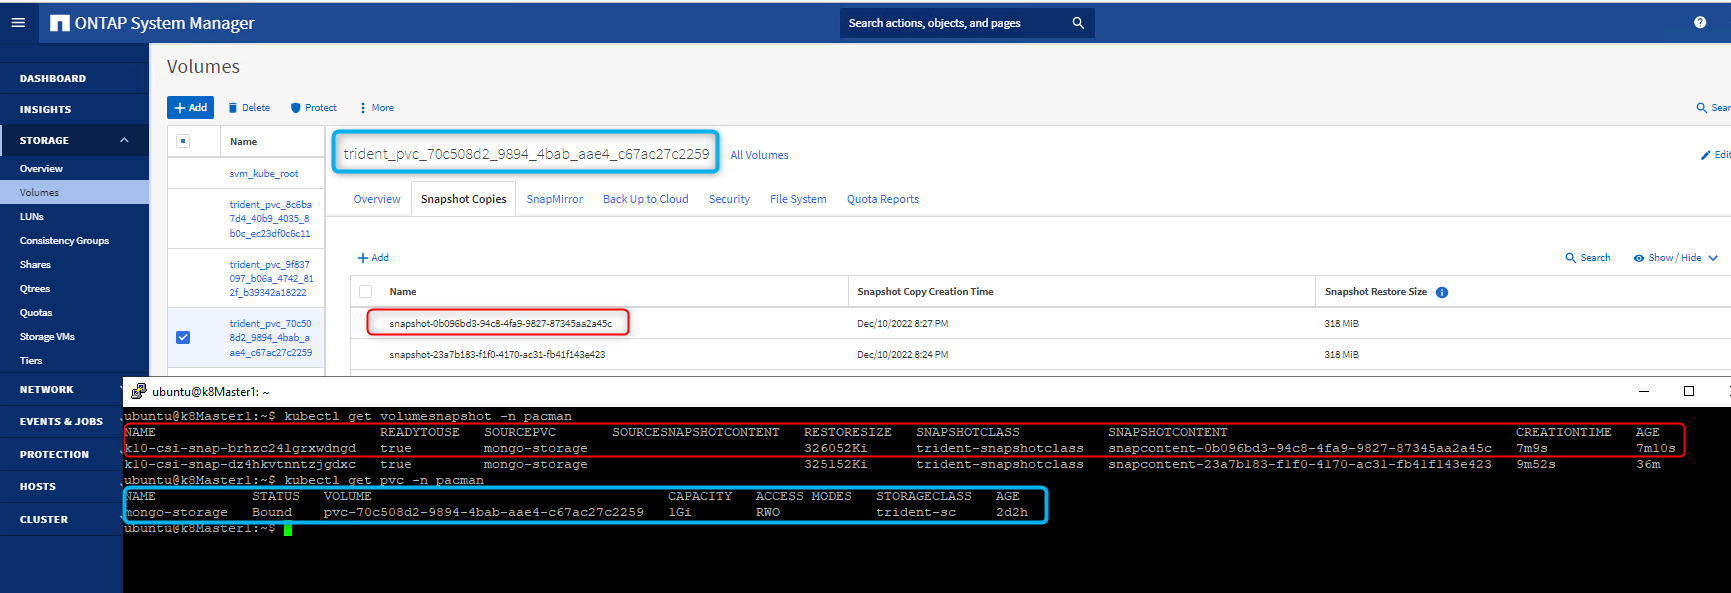Switch to the SnapMirror tab
1731x593 pixels.
(x=554, y=199)
